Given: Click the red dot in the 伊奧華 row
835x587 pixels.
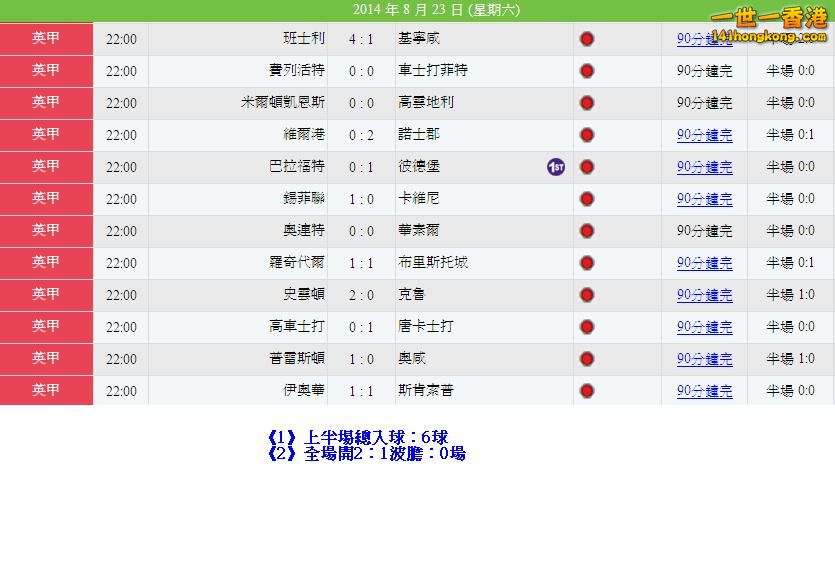Looking at the screenshot, I should [587, 390].
